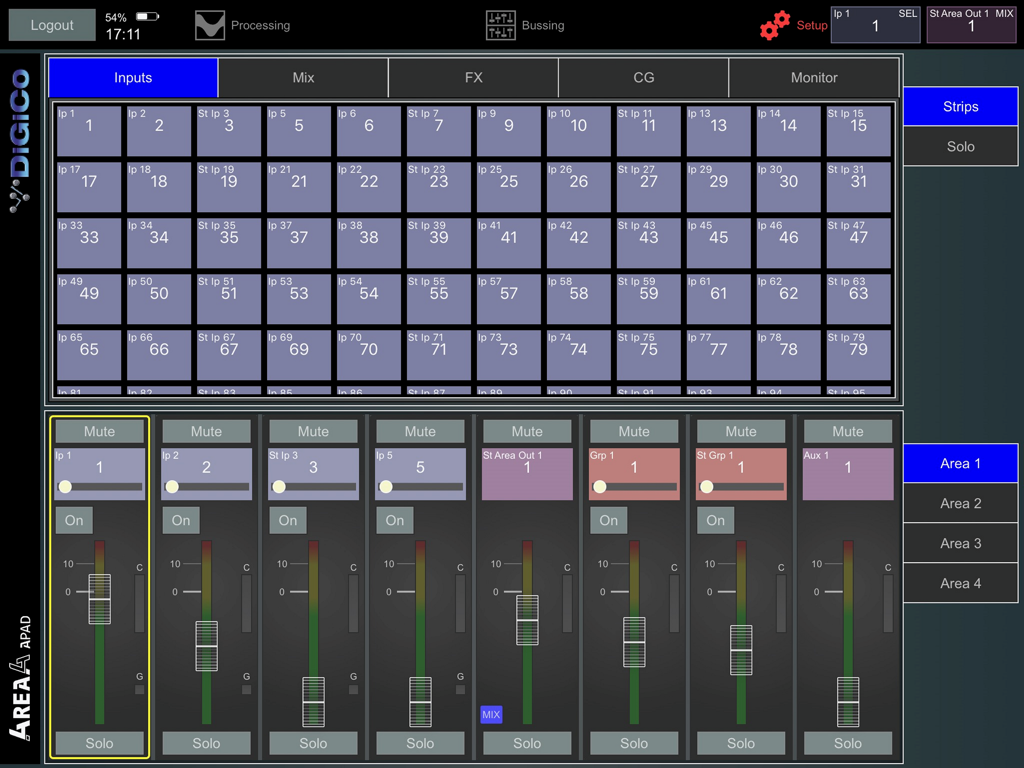Open the Bussing screen icon
The image size is (1024, 768).
499,25
